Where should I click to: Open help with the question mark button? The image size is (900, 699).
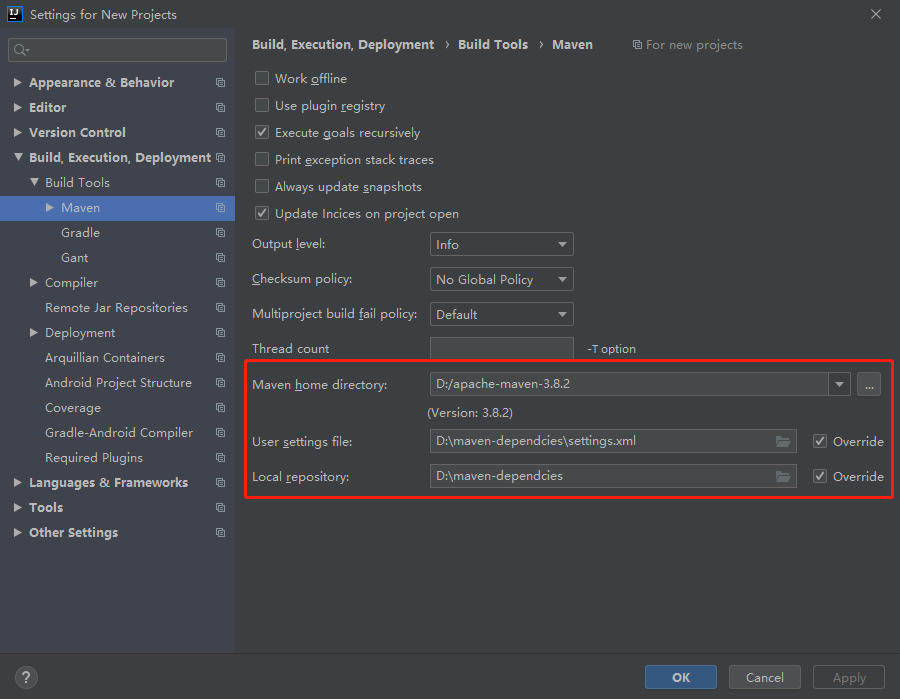(x=26, y=677)
